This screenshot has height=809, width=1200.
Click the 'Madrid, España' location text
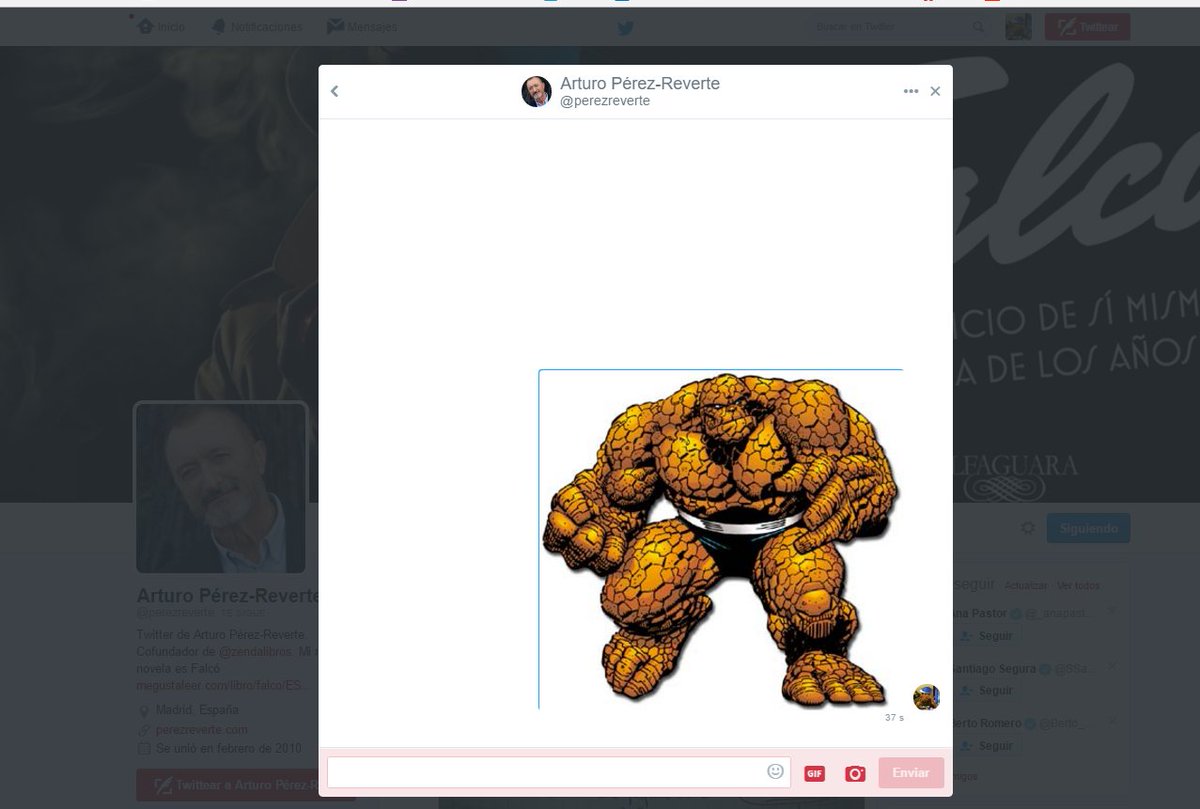coord(197,710)
